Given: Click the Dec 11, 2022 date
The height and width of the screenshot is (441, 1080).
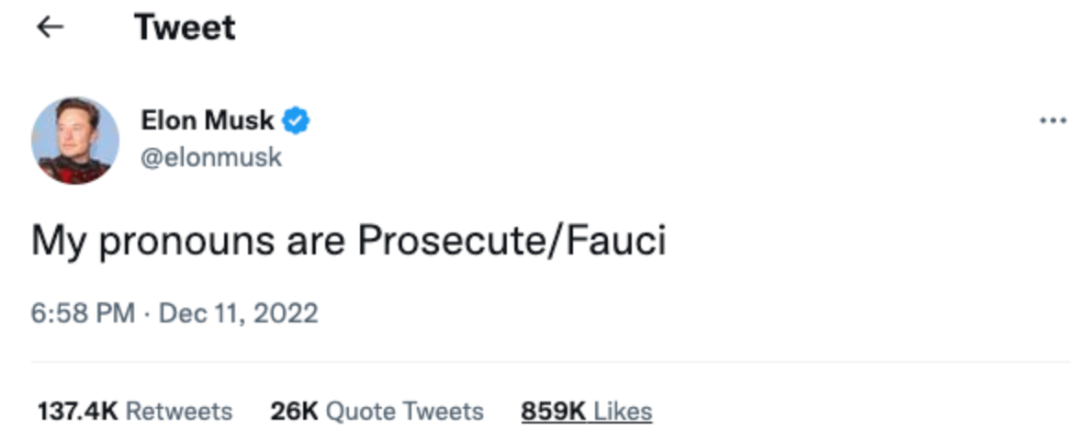Looking at the screenshot, I should click(238, 314).
